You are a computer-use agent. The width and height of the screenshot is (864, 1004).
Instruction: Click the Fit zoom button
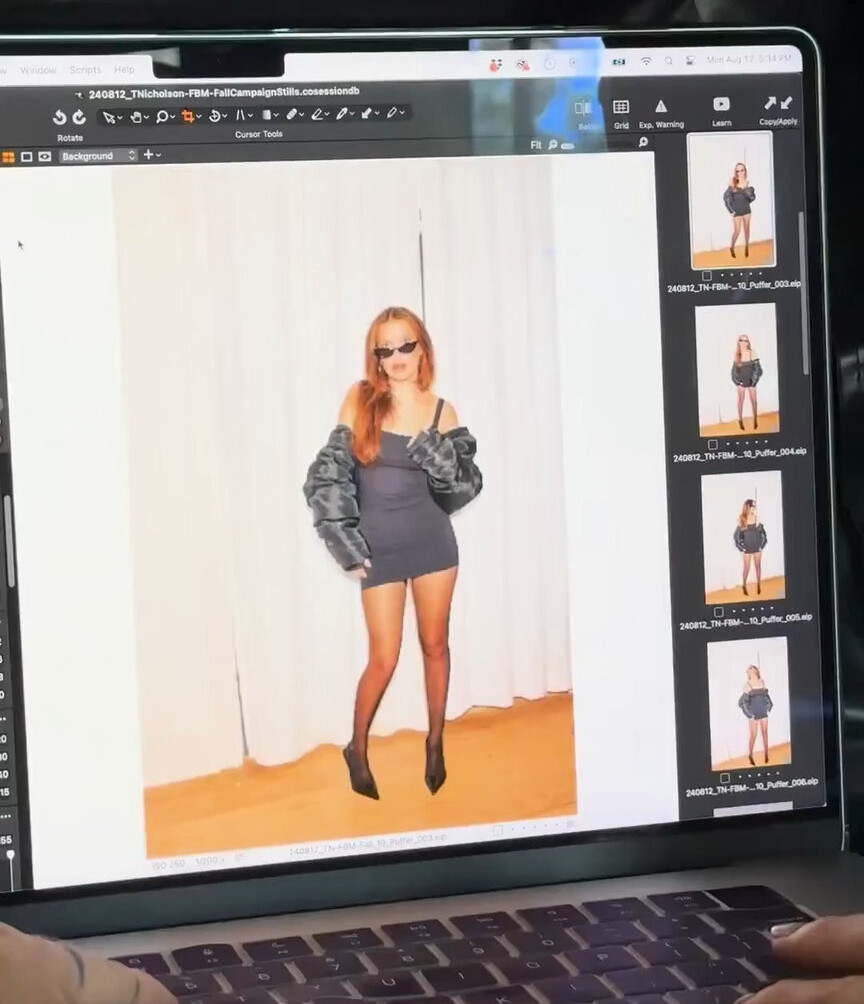(535, 145)
